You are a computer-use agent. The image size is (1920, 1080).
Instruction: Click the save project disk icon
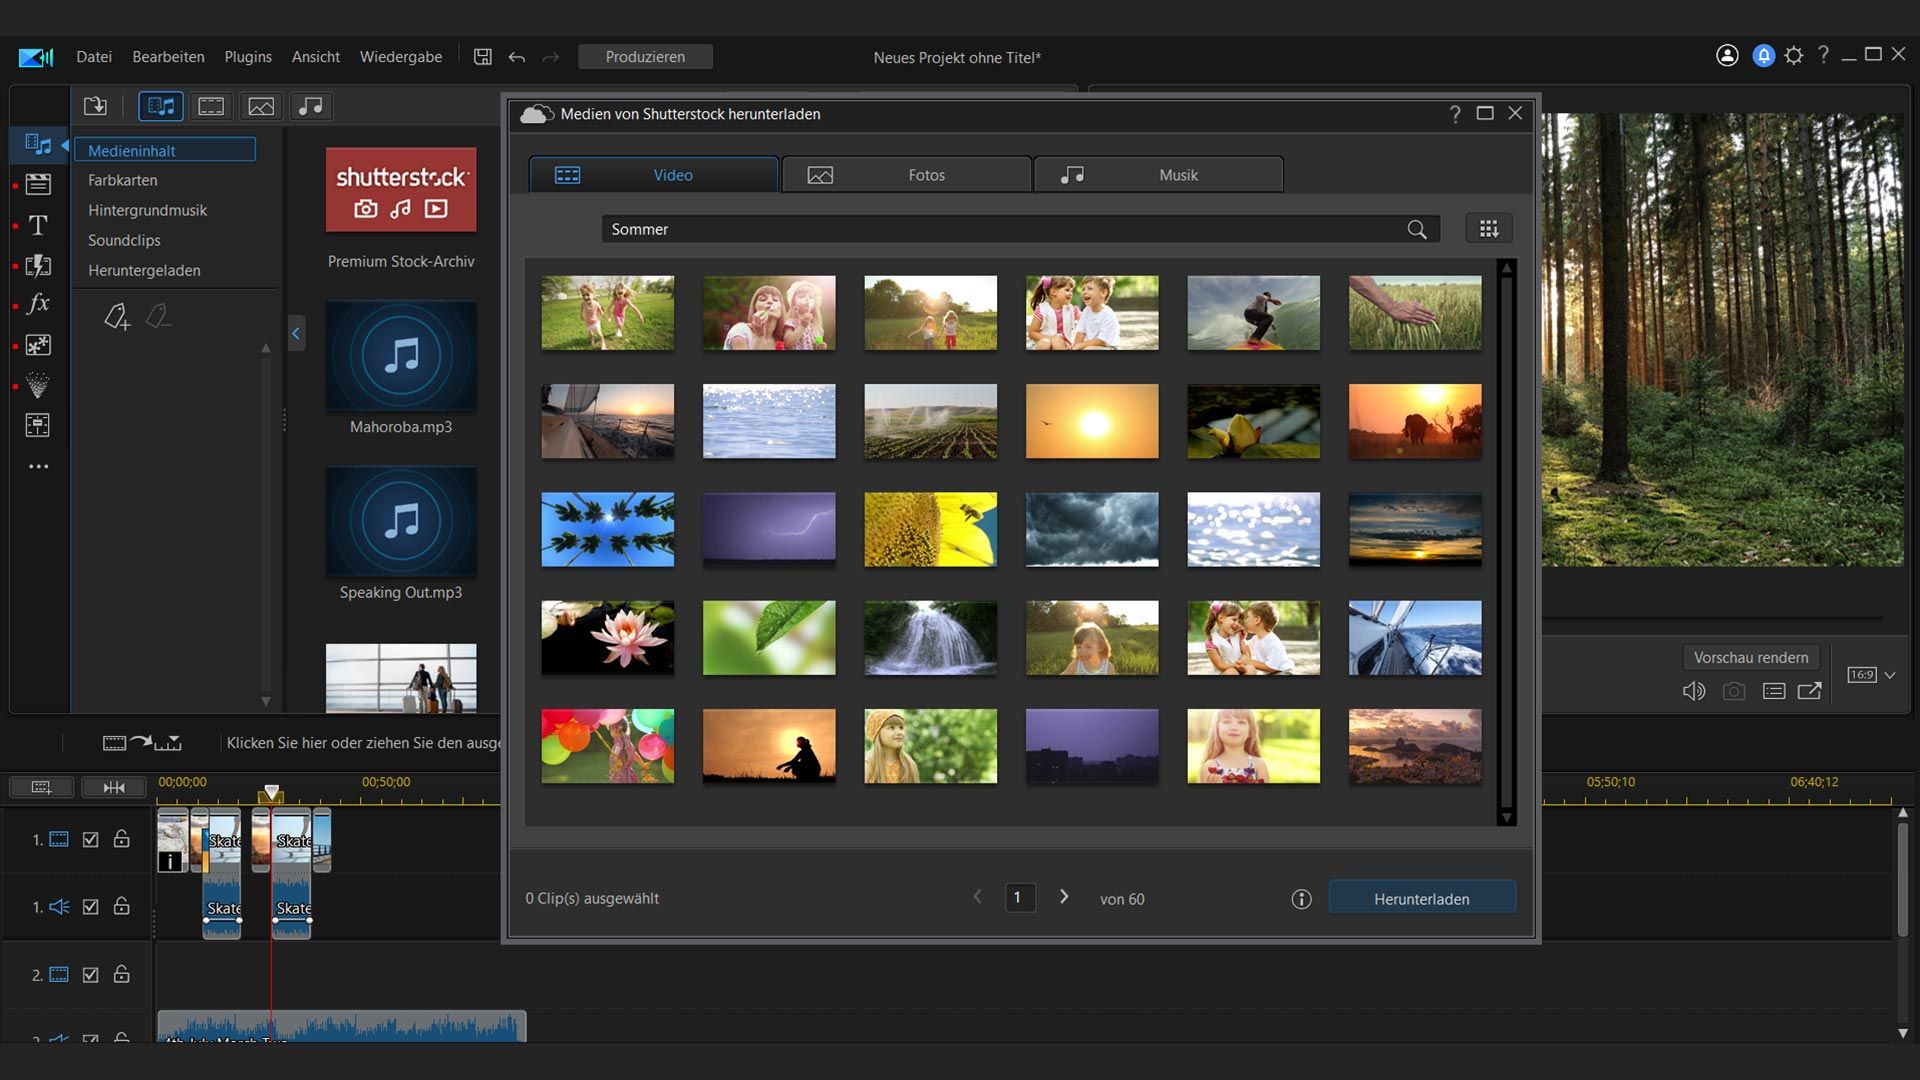pyautogui.click(x=482, y=57)
